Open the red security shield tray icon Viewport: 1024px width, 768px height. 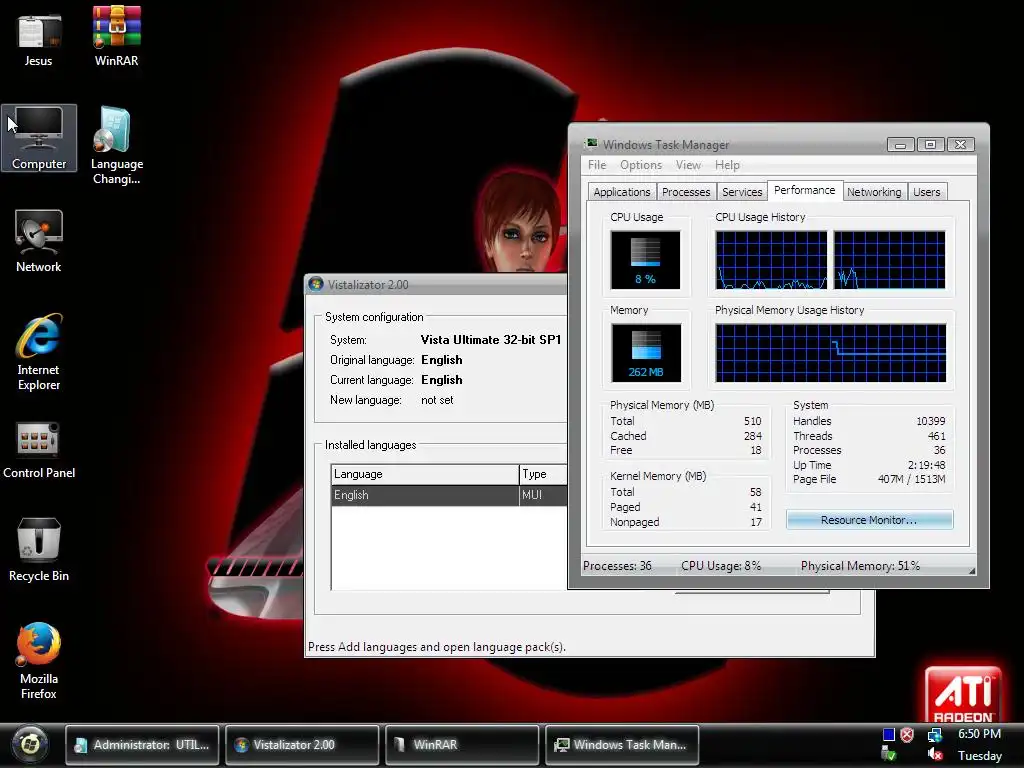[x=907, y=735]
